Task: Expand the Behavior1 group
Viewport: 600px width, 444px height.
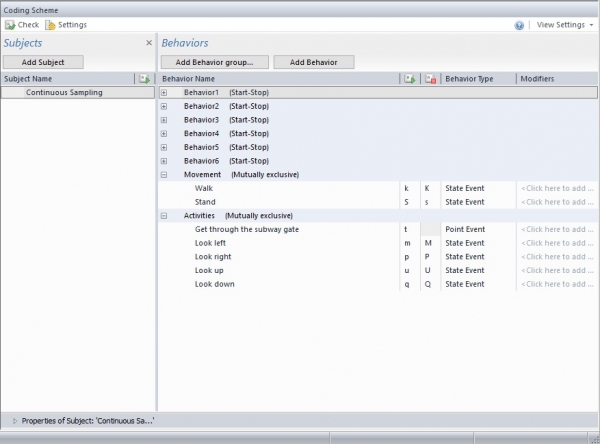Action: (164, 93)
